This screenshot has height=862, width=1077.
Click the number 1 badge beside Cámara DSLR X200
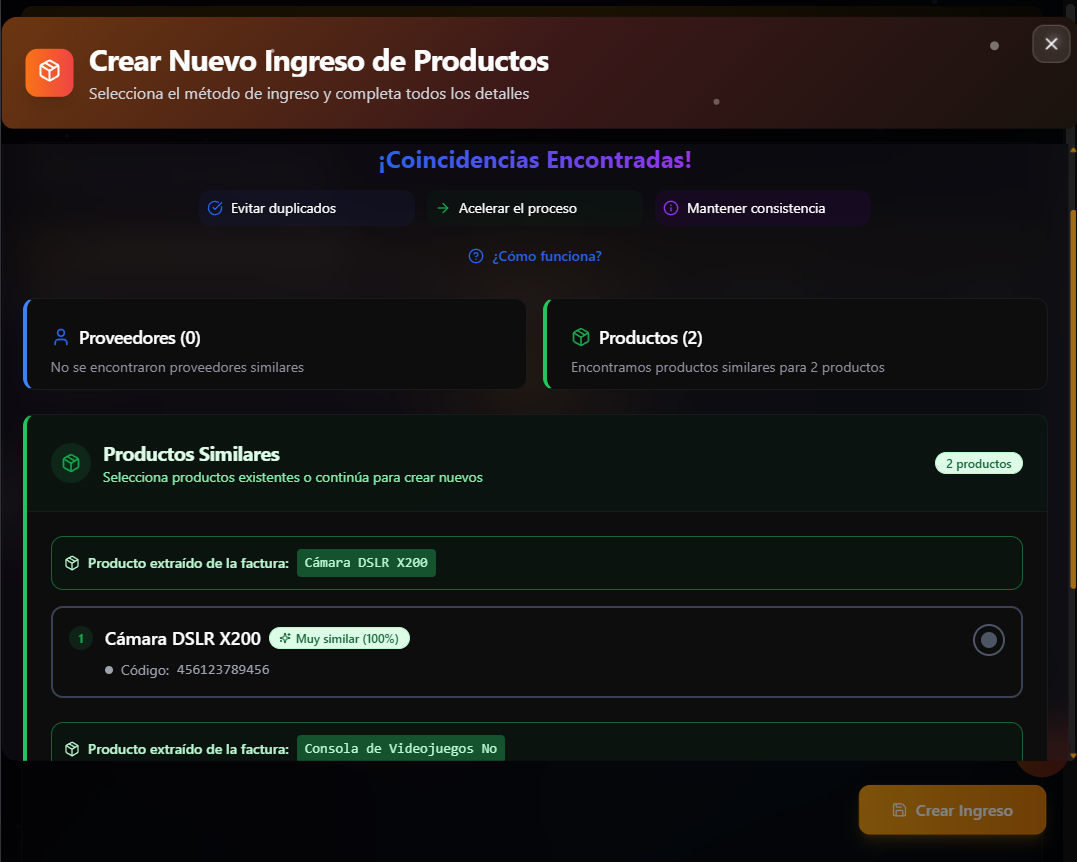(x=81, y=638)
